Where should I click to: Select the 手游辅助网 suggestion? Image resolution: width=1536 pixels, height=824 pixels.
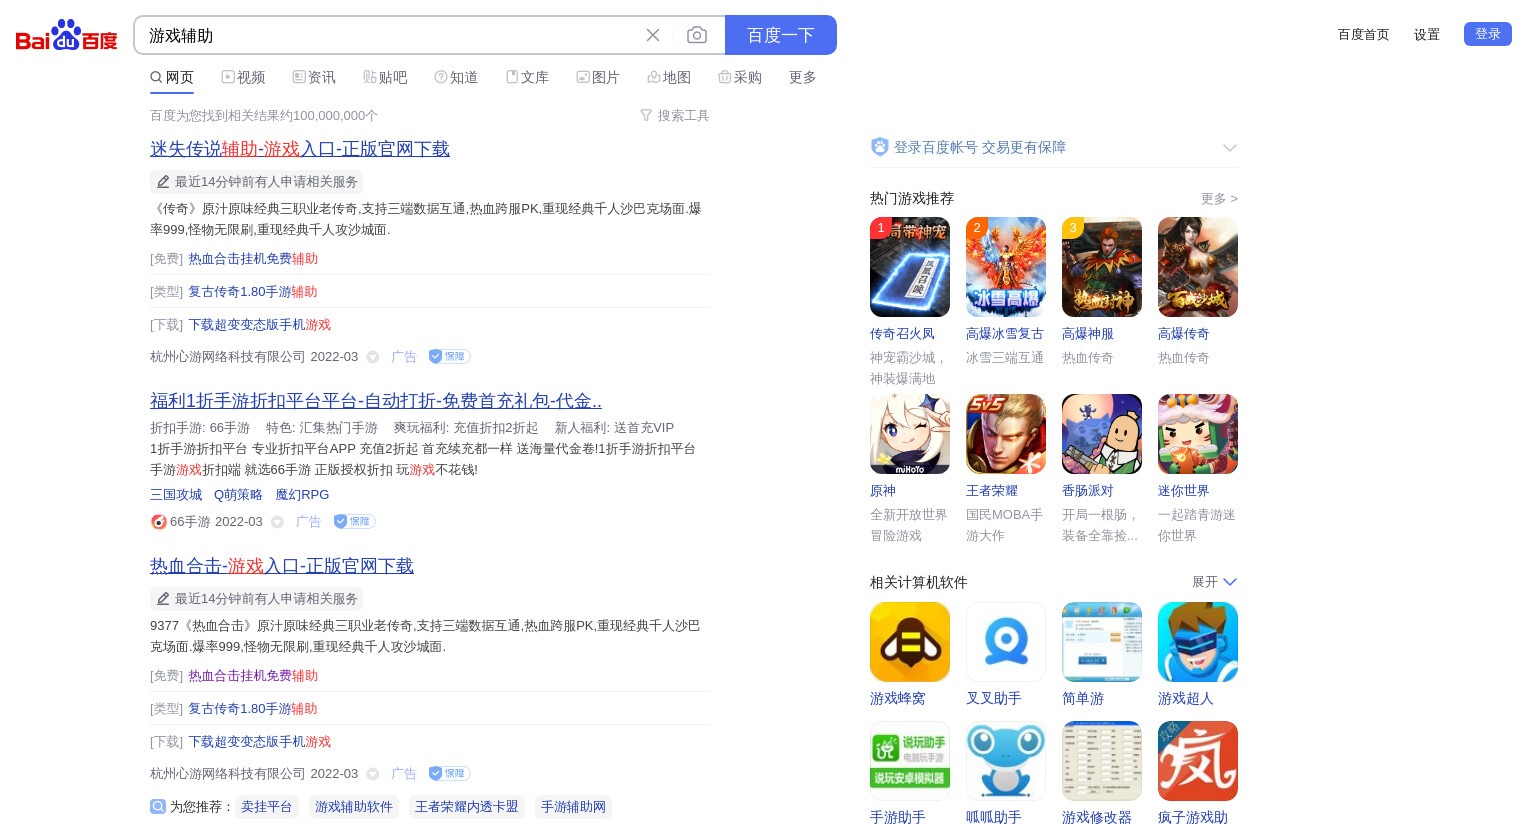pos(573,807)
